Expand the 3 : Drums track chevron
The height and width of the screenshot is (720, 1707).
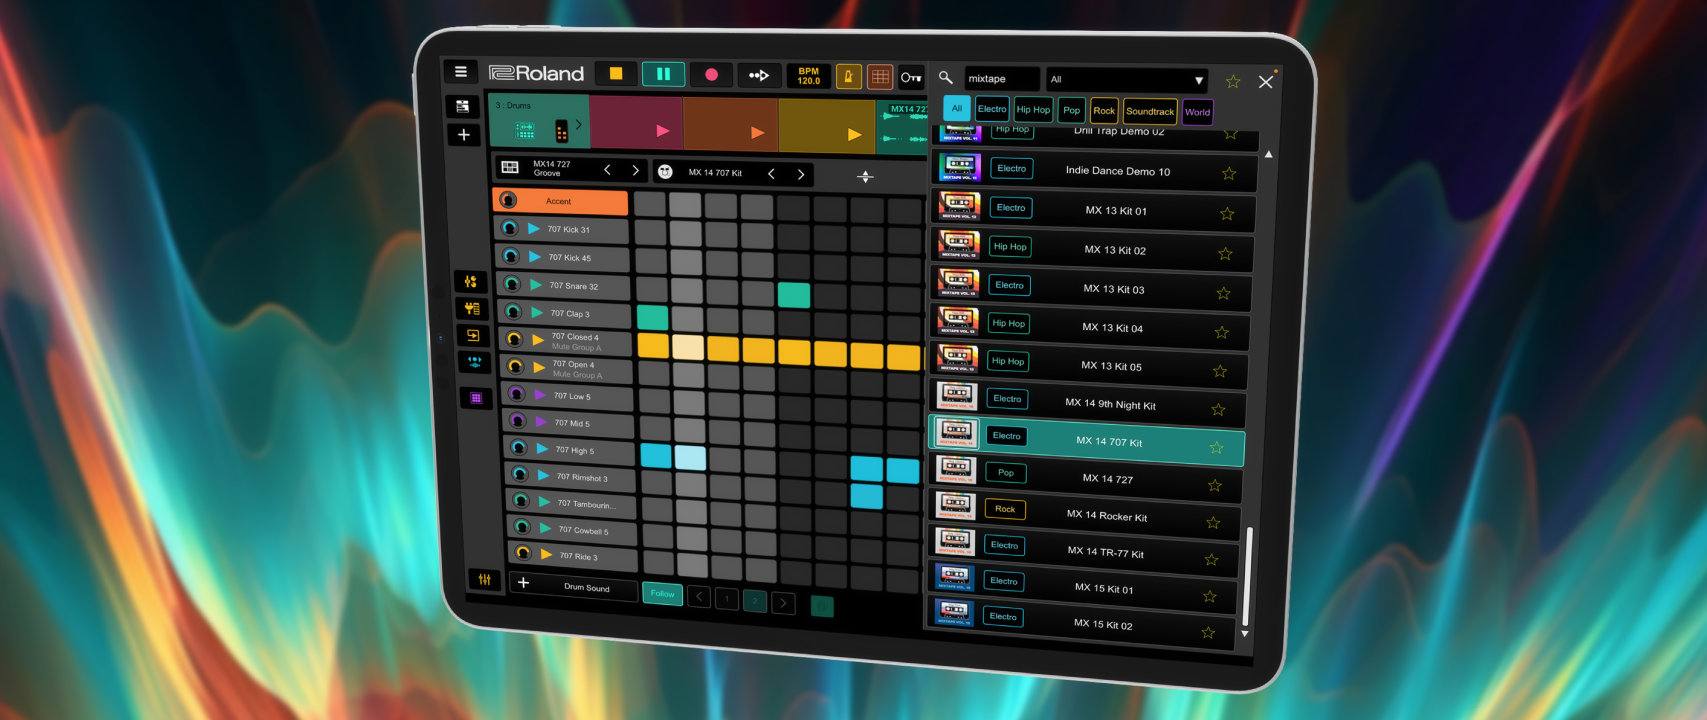578,124
